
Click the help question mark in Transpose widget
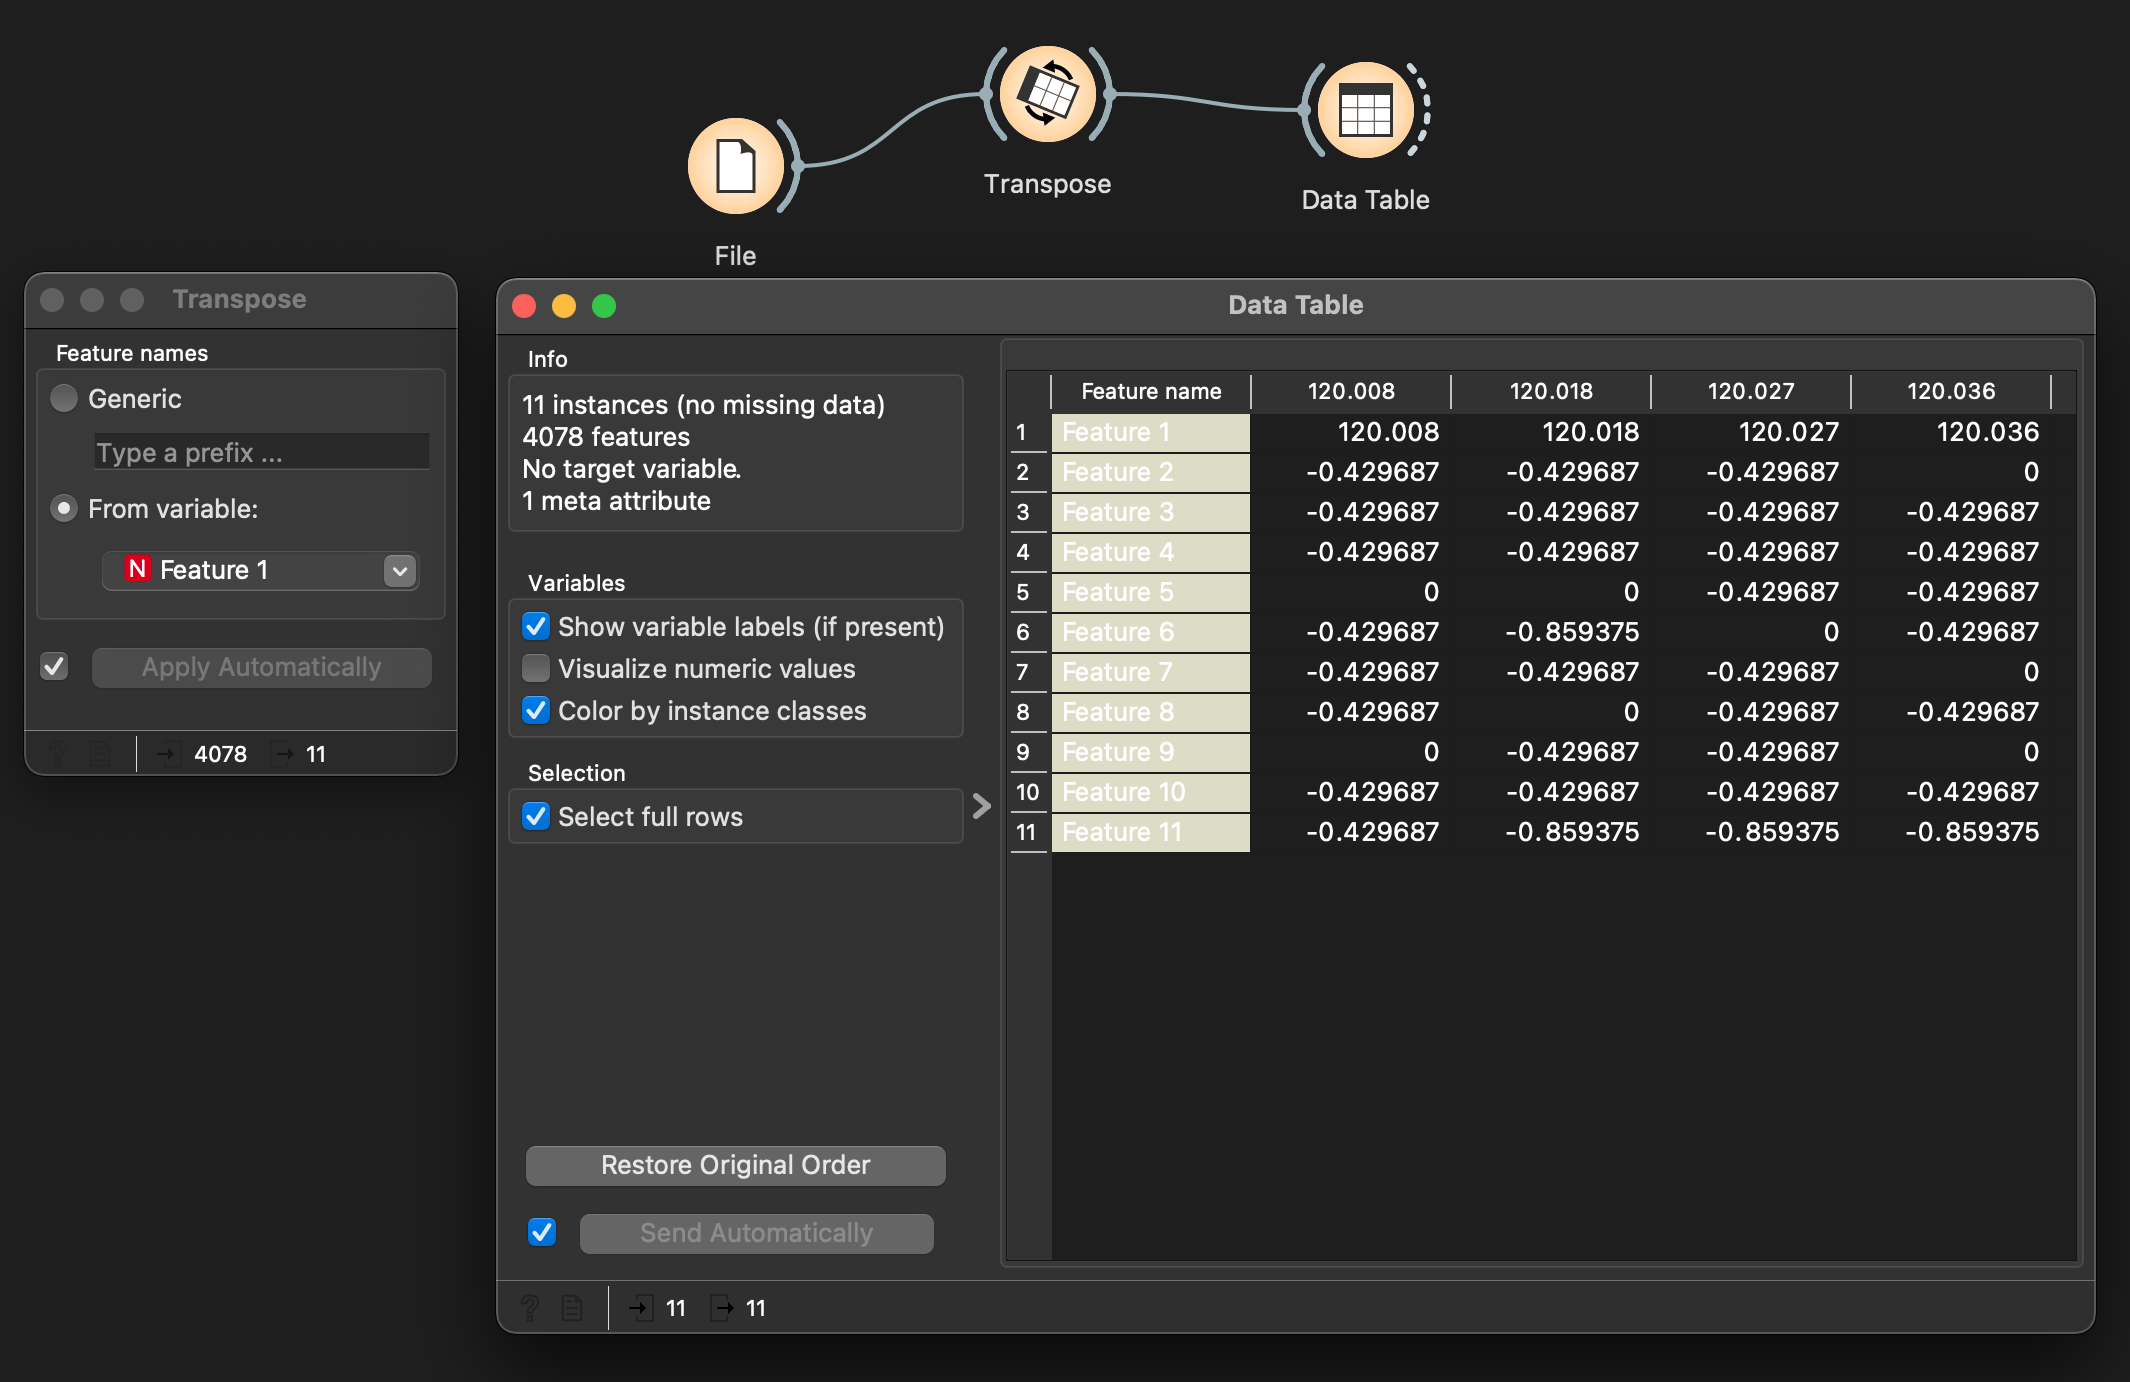[57, 753]
